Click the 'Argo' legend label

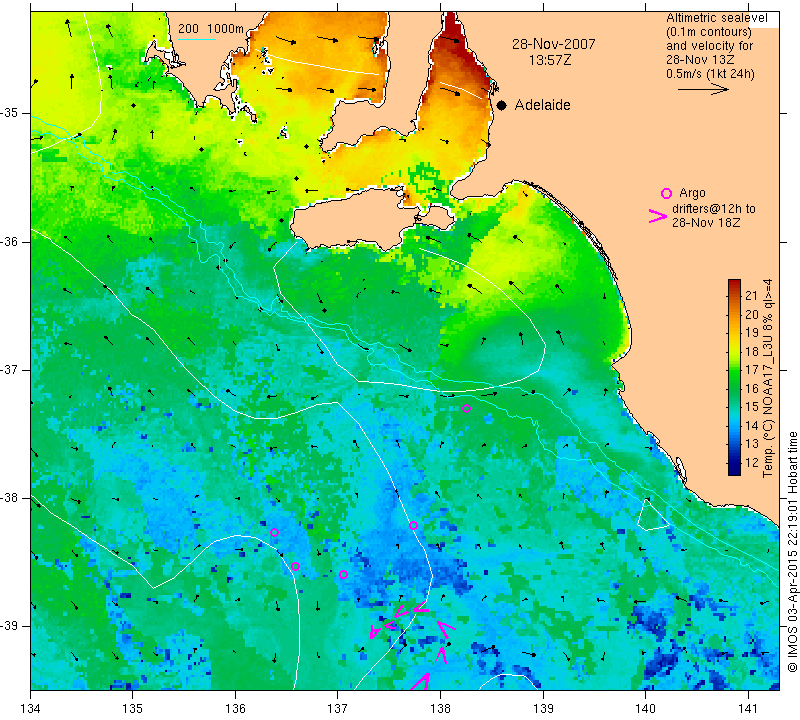point(692,193)
